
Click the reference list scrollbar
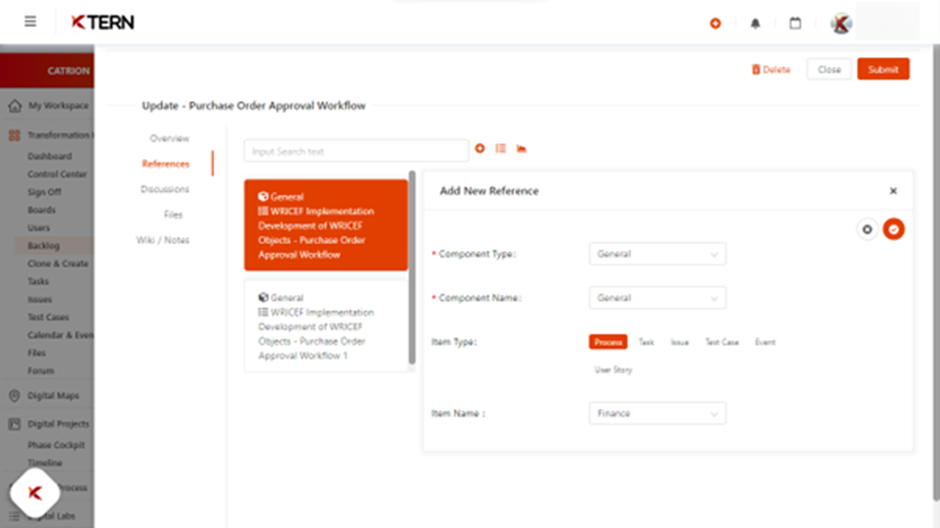[412, 267]
